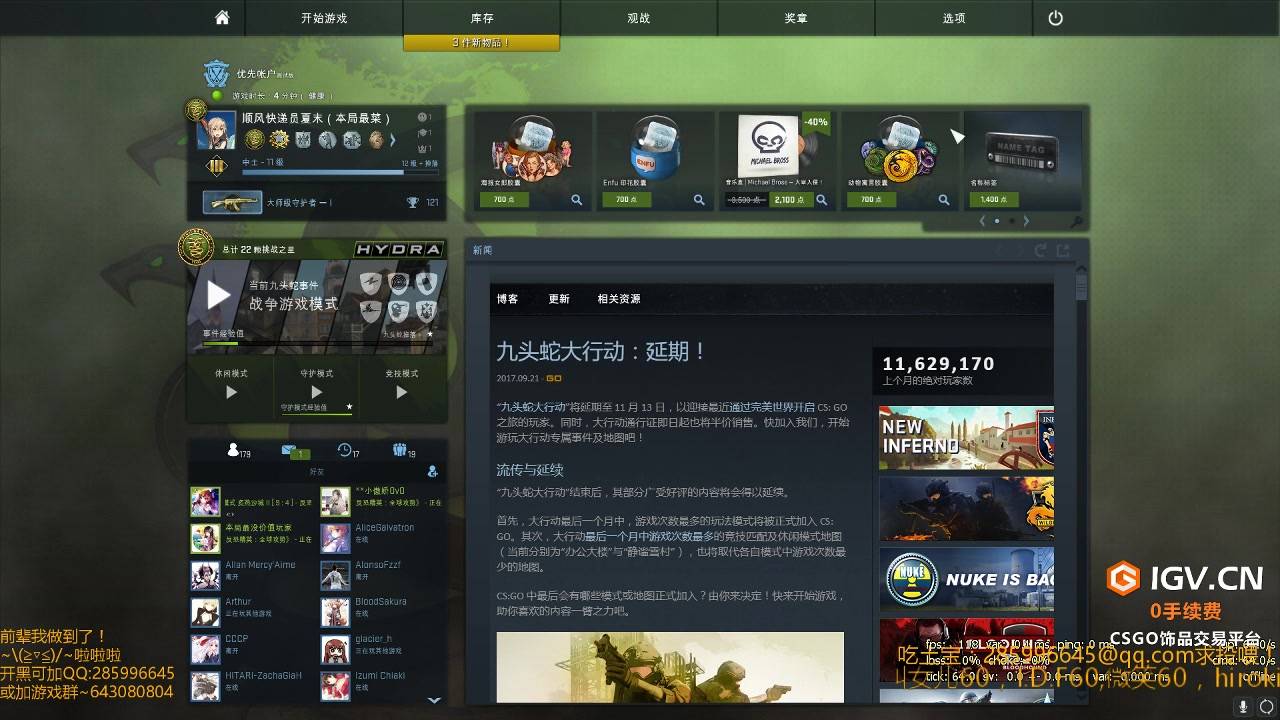Select second store page dot
Screen dimensions: 1280x720
coord(1012,221)
